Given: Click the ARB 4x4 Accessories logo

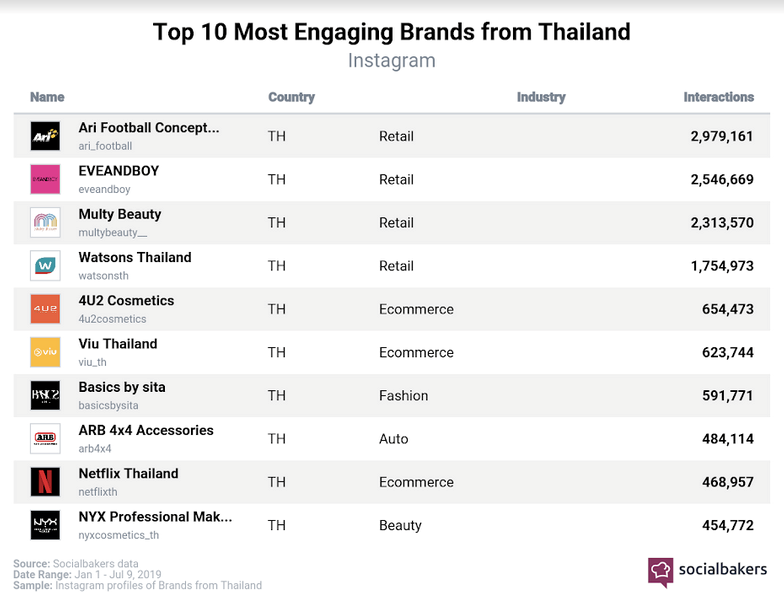Looking at the screenshot, I should (45, 438).
